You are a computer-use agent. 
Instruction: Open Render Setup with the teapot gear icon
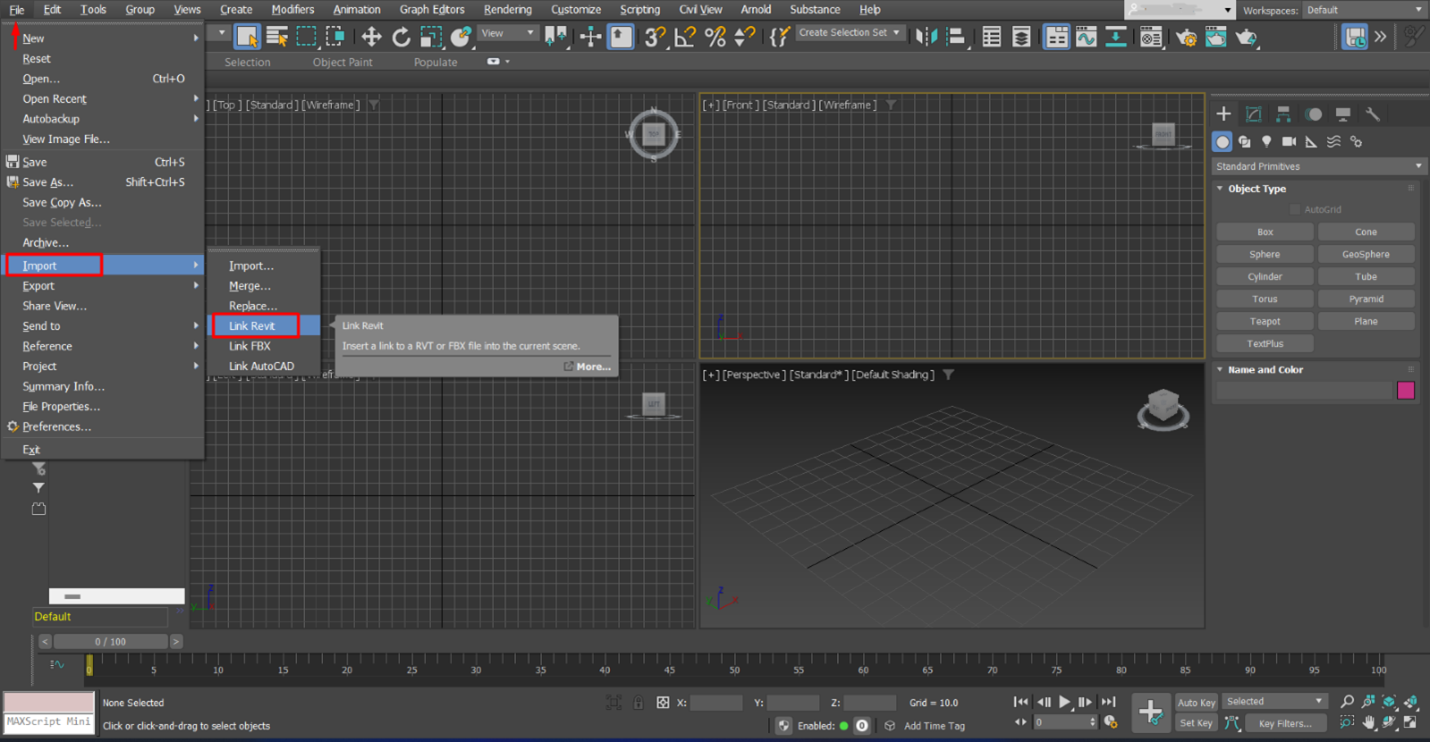click(x=1185, y=37)
